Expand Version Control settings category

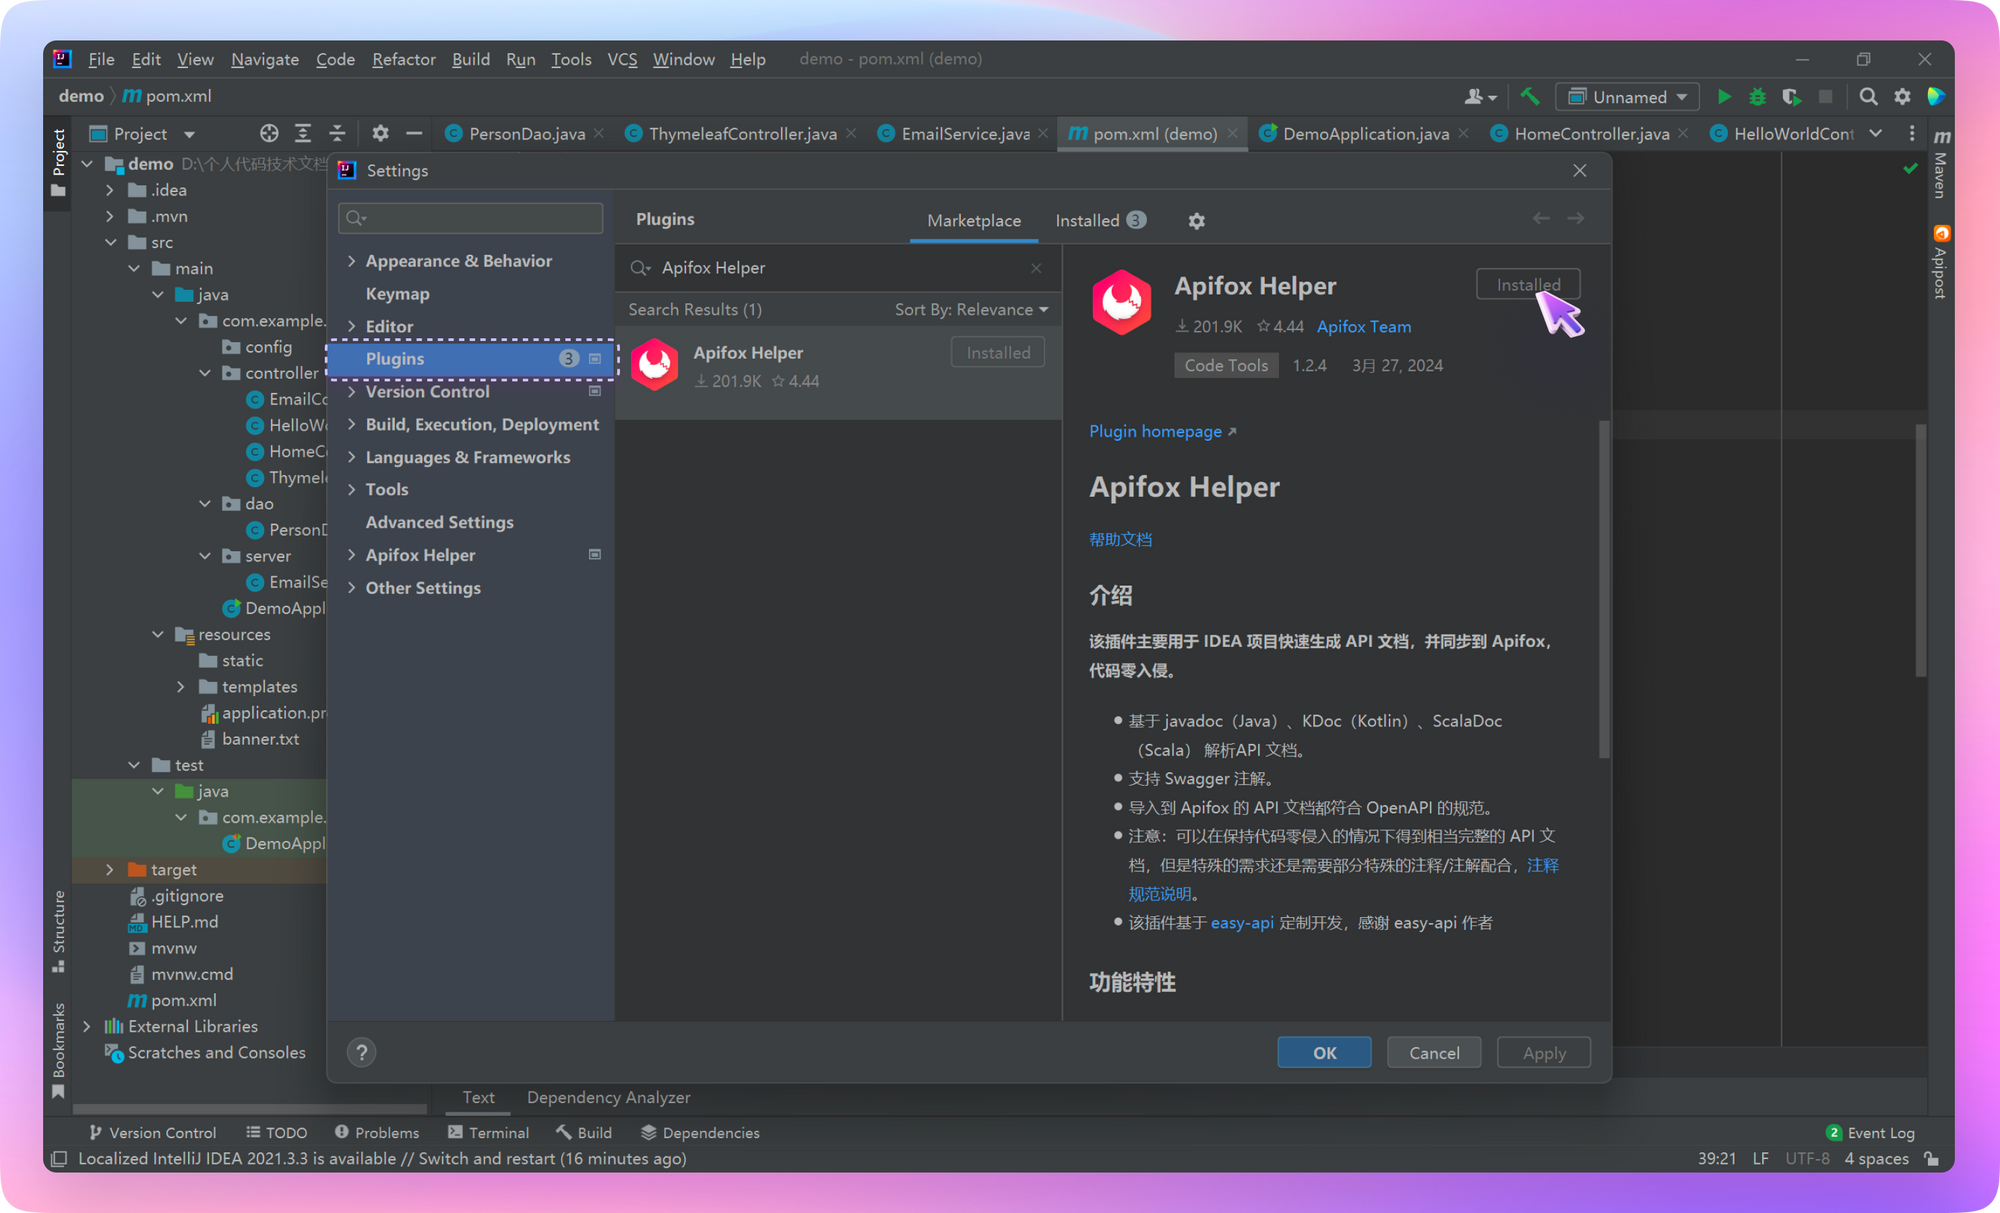[x=352, y=392]
